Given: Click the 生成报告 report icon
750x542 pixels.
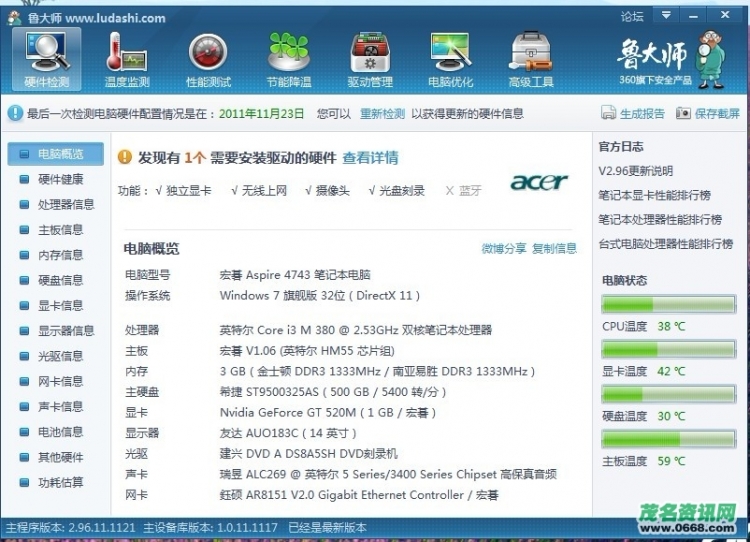Looking at the screenshot, I should tap(608, 113).
